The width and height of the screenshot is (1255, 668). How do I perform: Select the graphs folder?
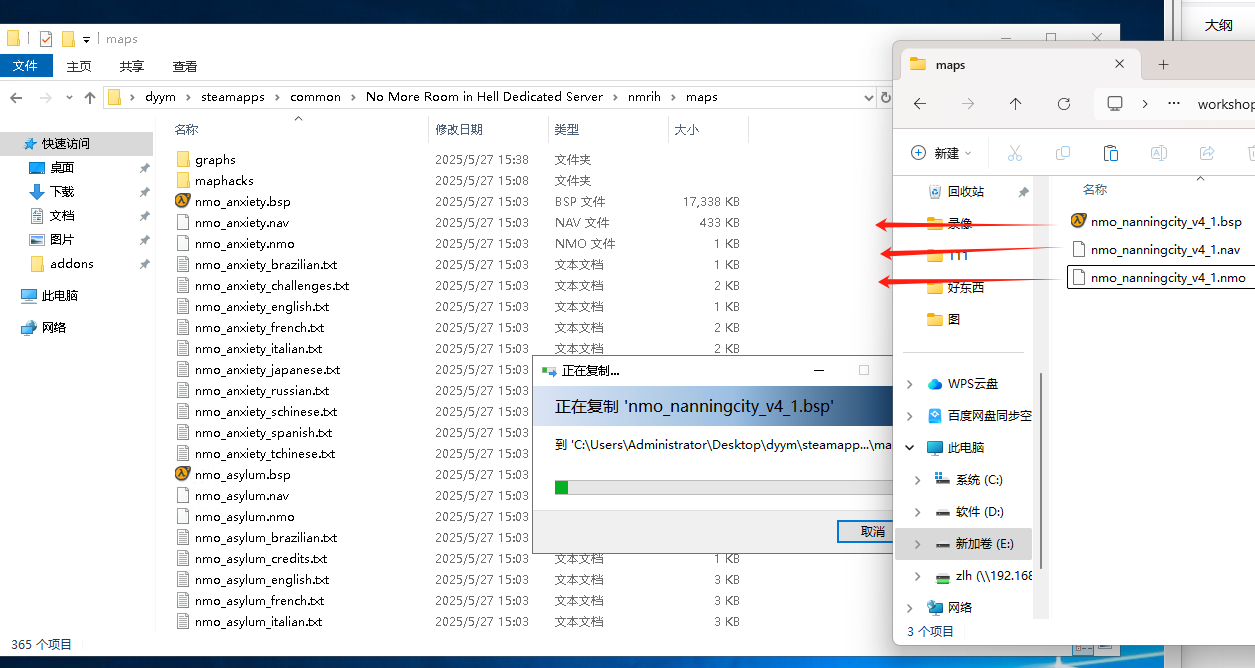point(215,159)
